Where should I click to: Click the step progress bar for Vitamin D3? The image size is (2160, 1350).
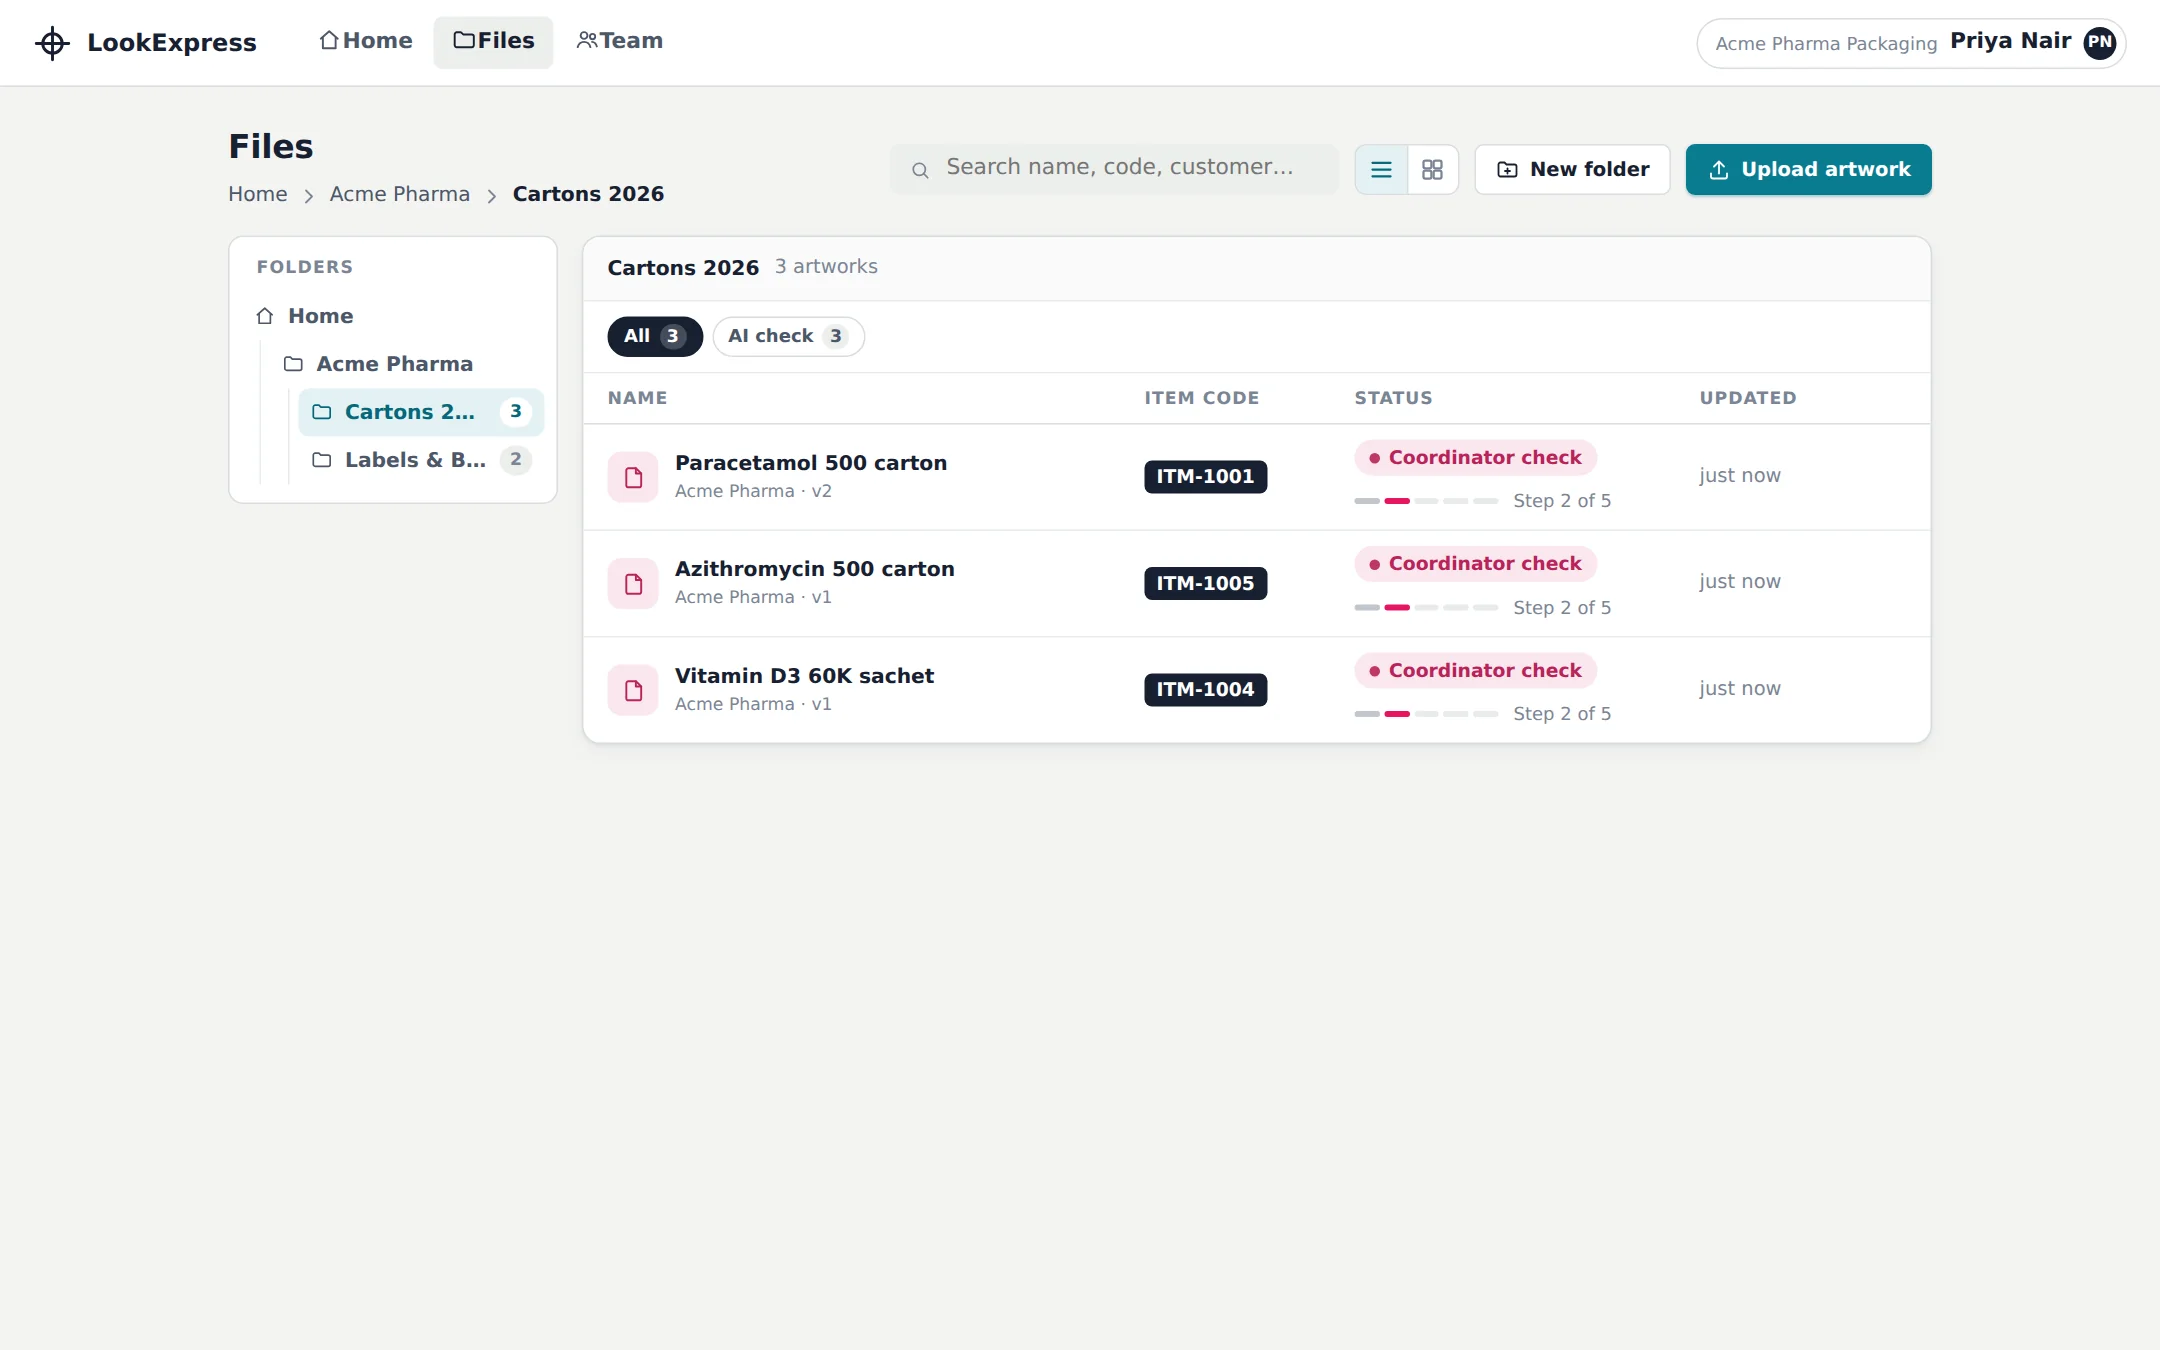pyautogui.click(x=1426, y=714)
